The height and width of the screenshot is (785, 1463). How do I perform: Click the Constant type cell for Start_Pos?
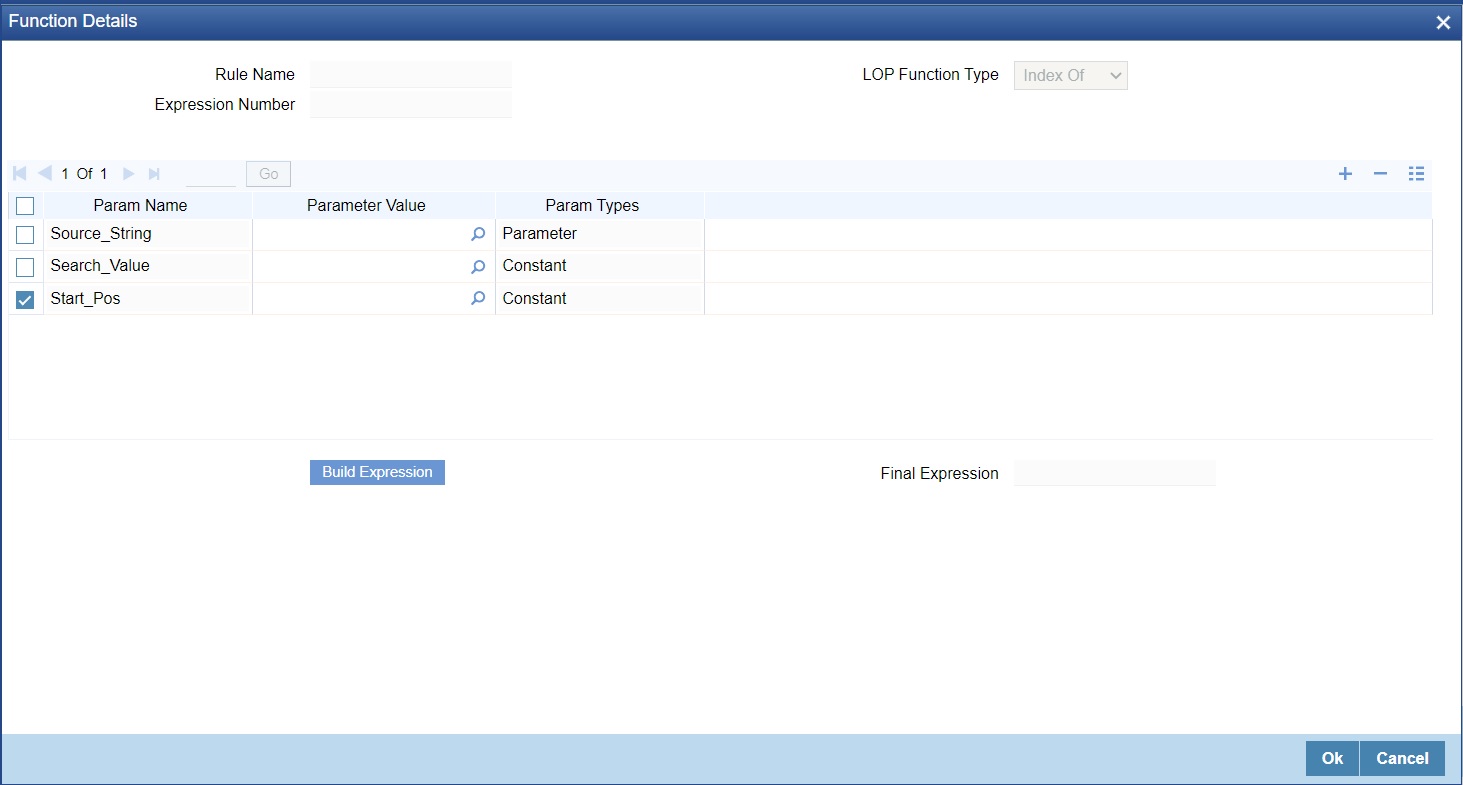click(600, 298)
